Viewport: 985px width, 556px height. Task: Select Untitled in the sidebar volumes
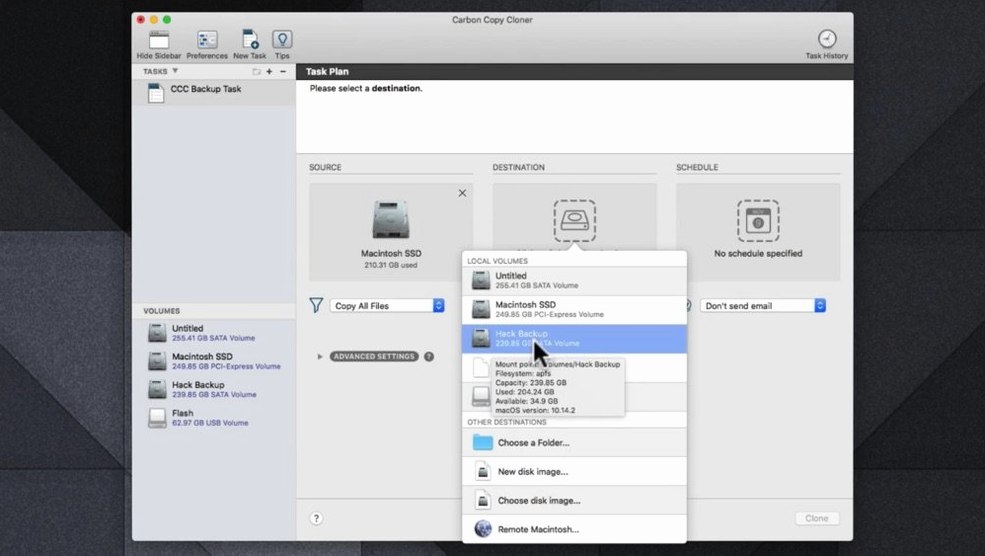(214, 333)
